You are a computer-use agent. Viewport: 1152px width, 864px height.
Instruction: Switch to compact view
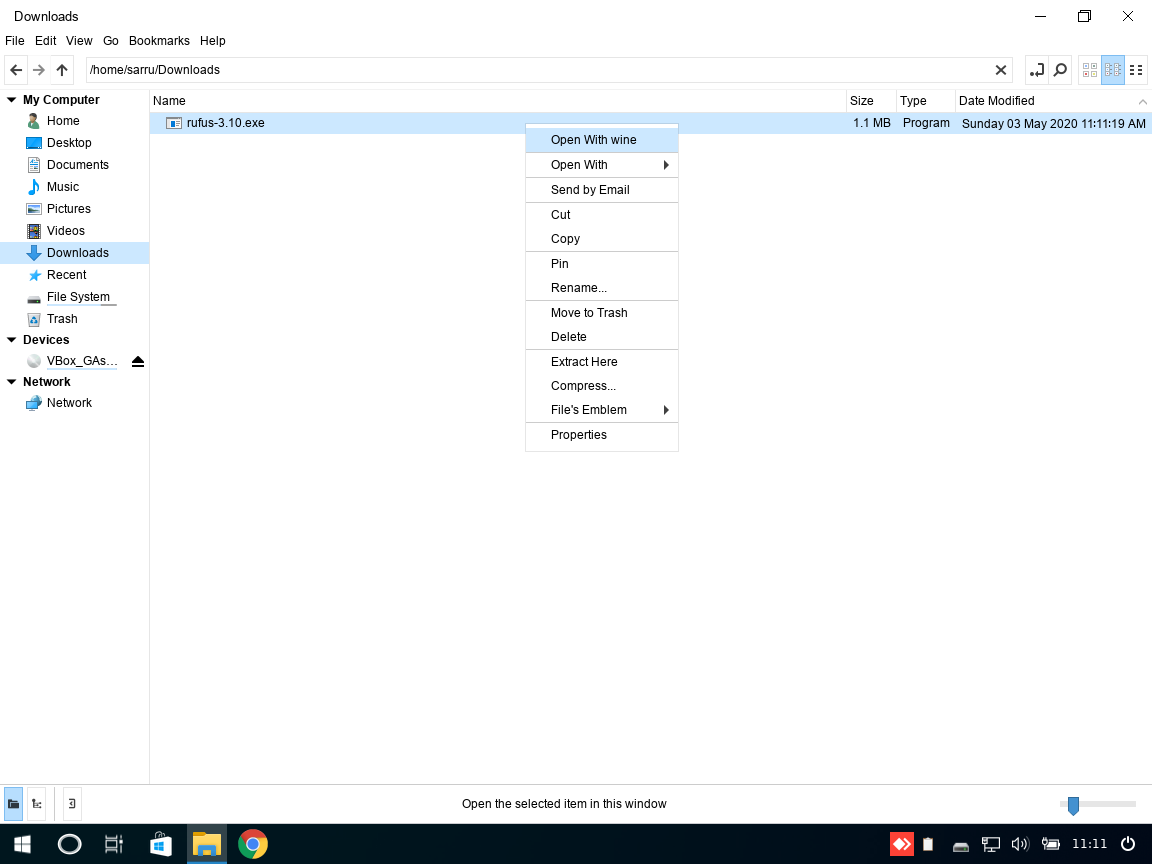click(1113, 70)
